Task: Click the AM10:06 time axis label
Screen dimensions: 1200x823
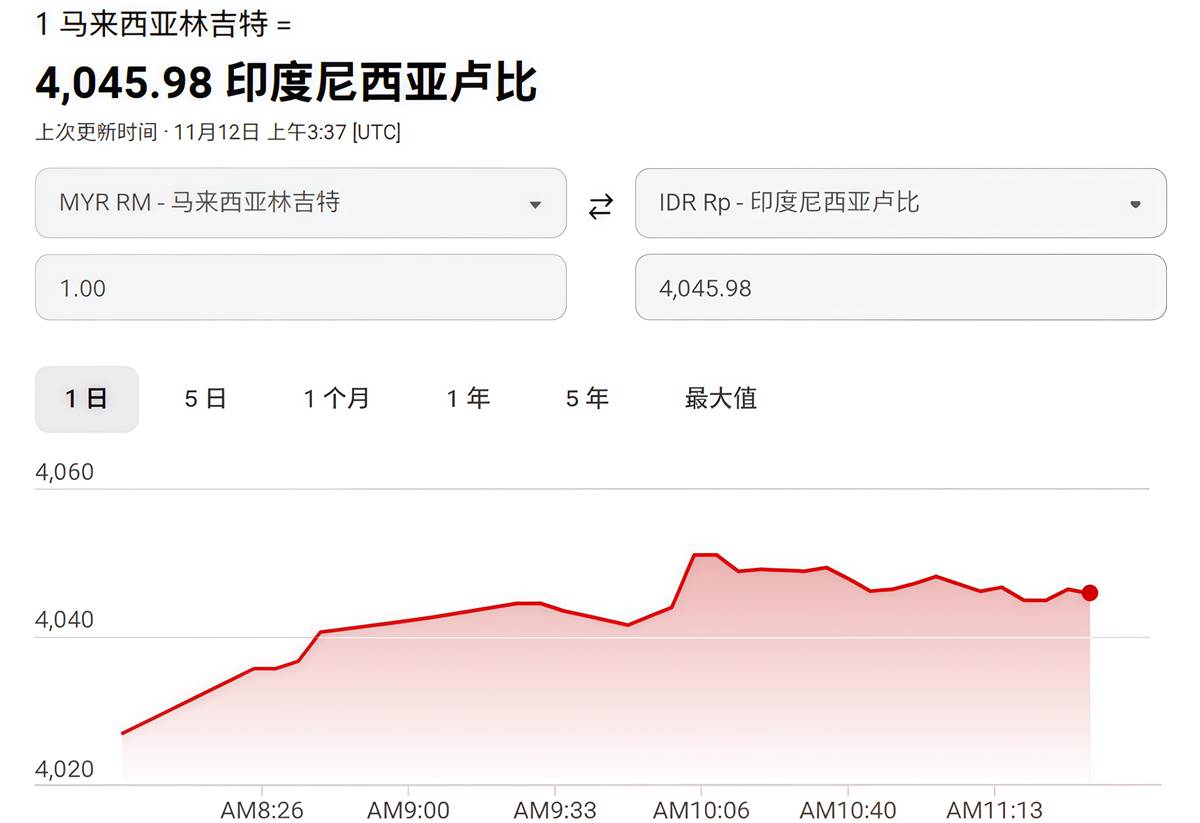Action: [701, 809]
